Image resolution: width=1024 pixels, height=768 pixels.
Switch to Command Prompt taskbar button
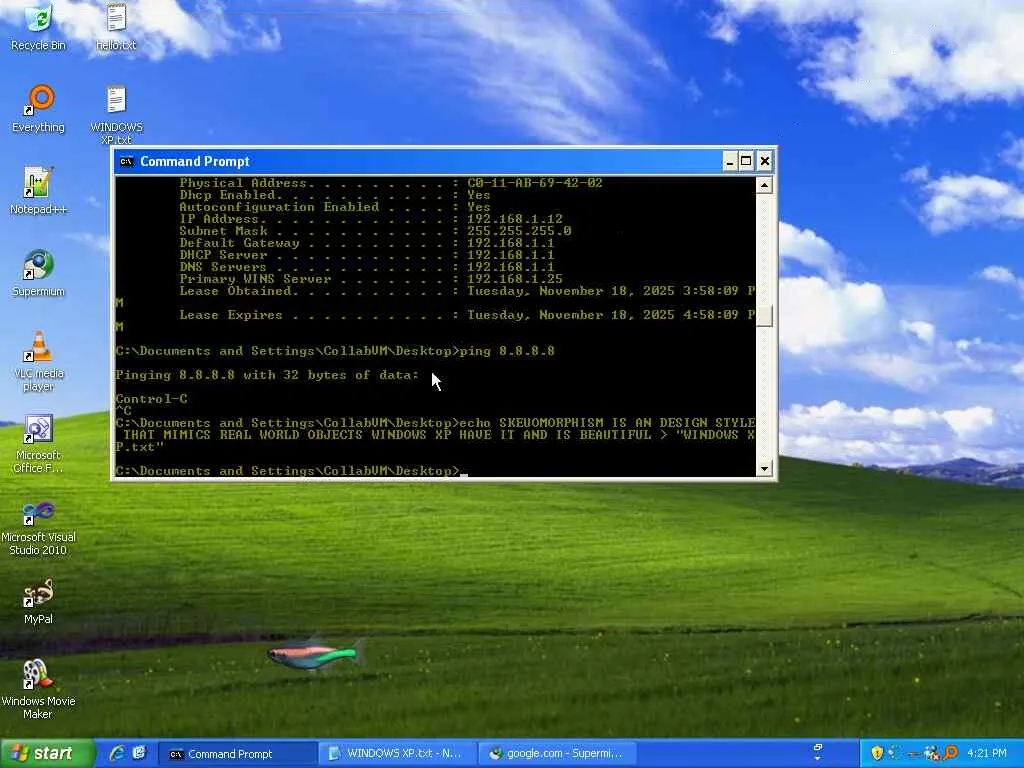click(237, 754)
